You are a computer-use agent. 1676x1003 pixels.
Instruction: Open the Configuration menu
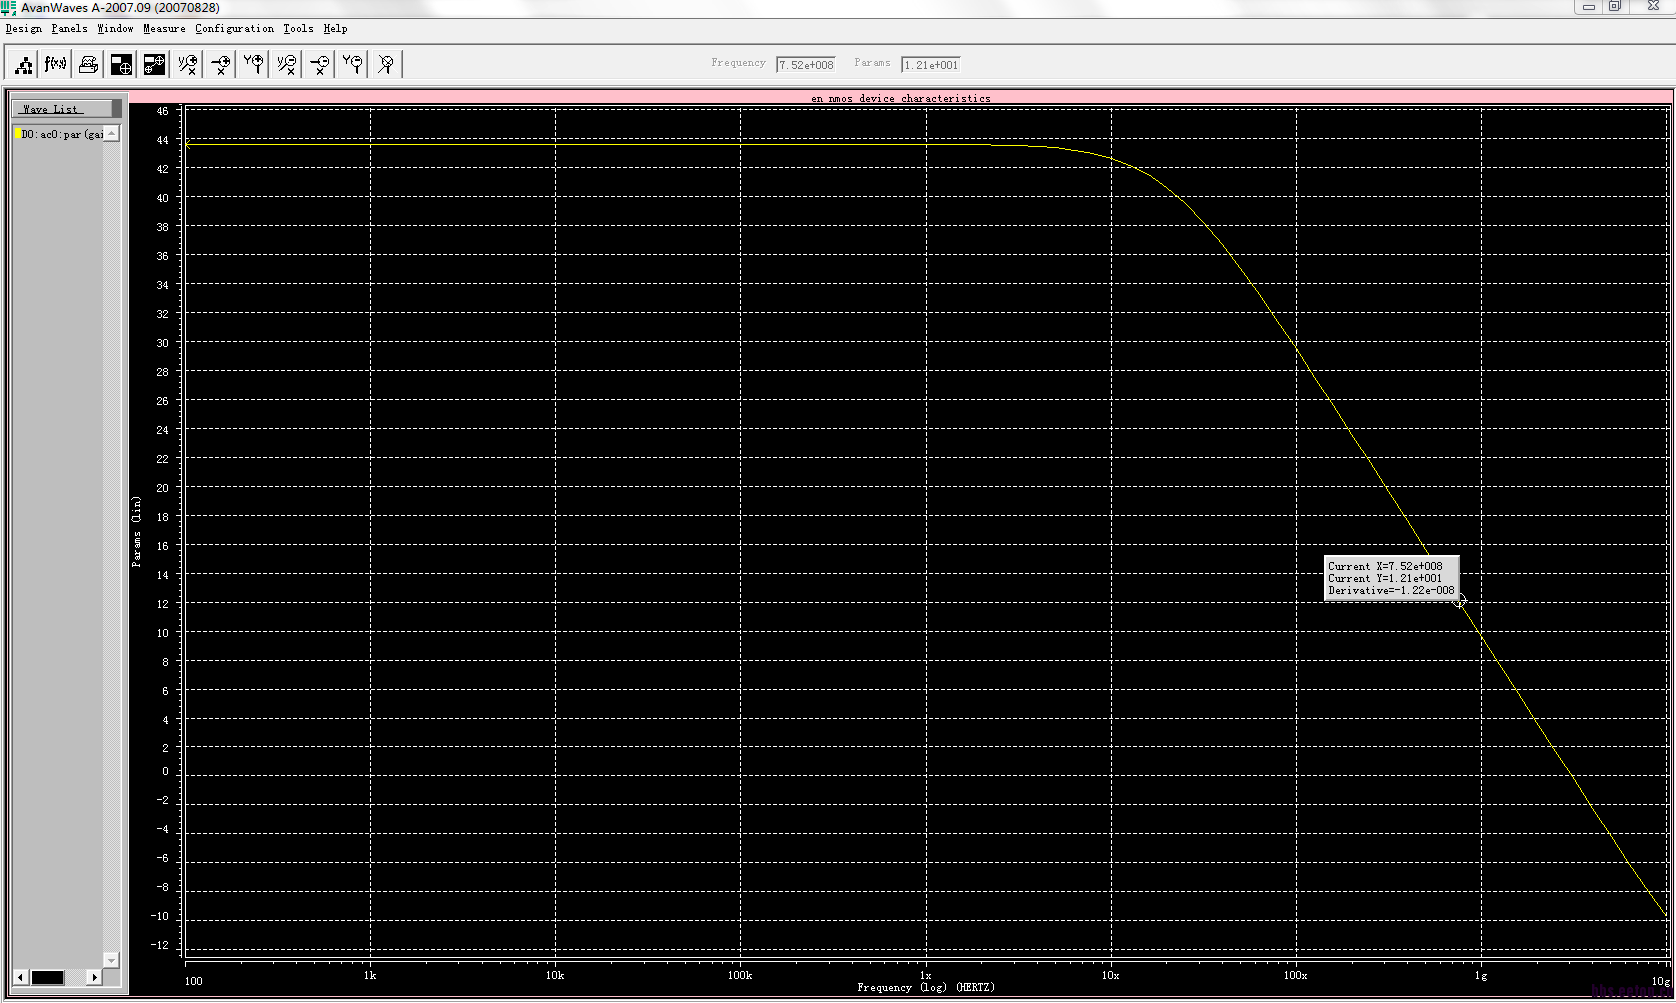(x=234, y=29)
